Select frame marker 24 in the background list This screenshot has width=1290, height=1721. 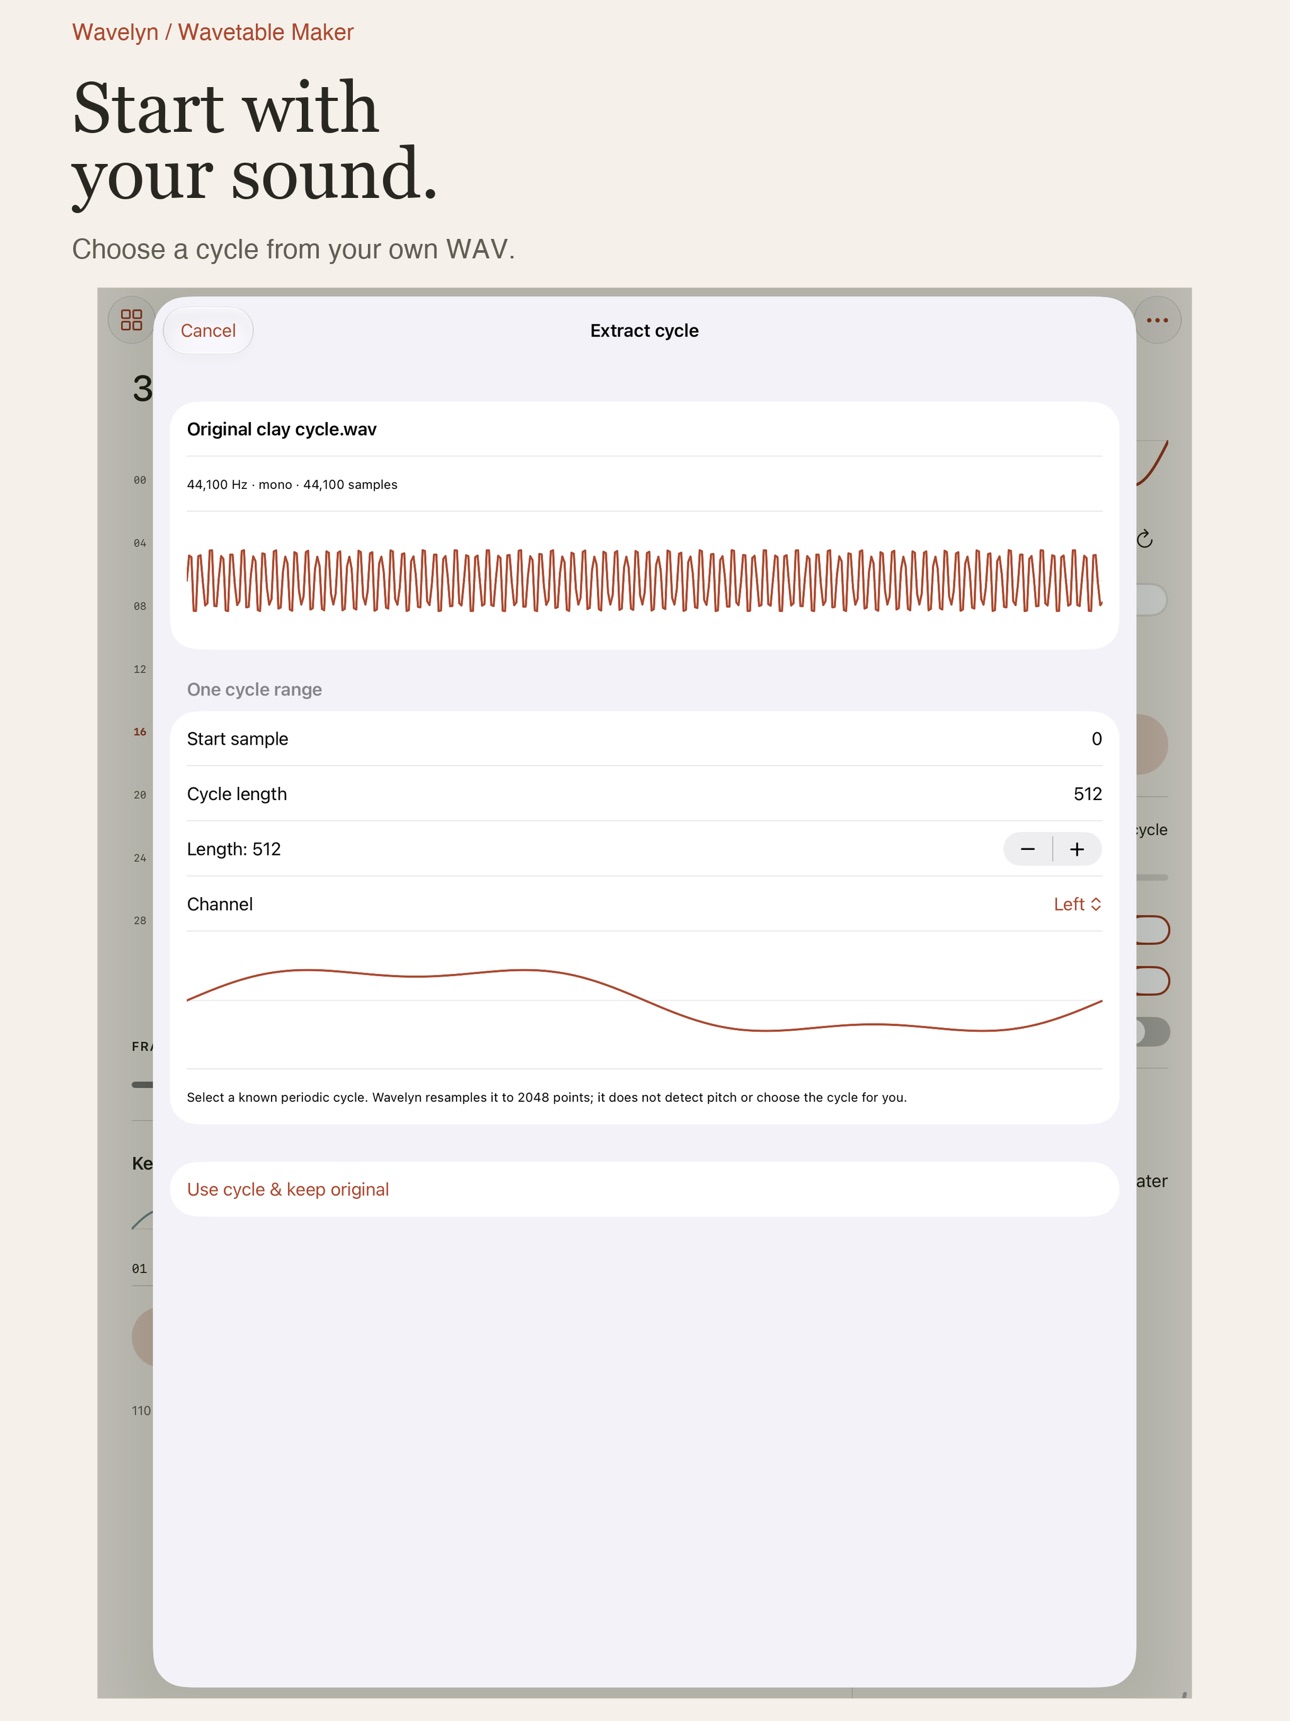pyautogui.click(x=140, y=858)
